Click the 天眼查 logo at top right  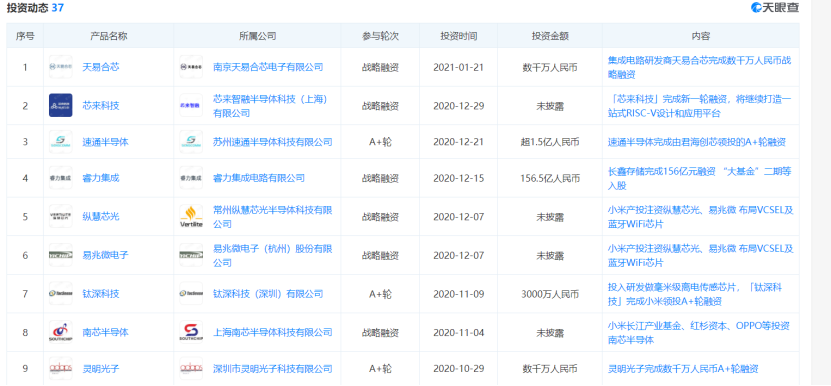click(x=775, y=7)
